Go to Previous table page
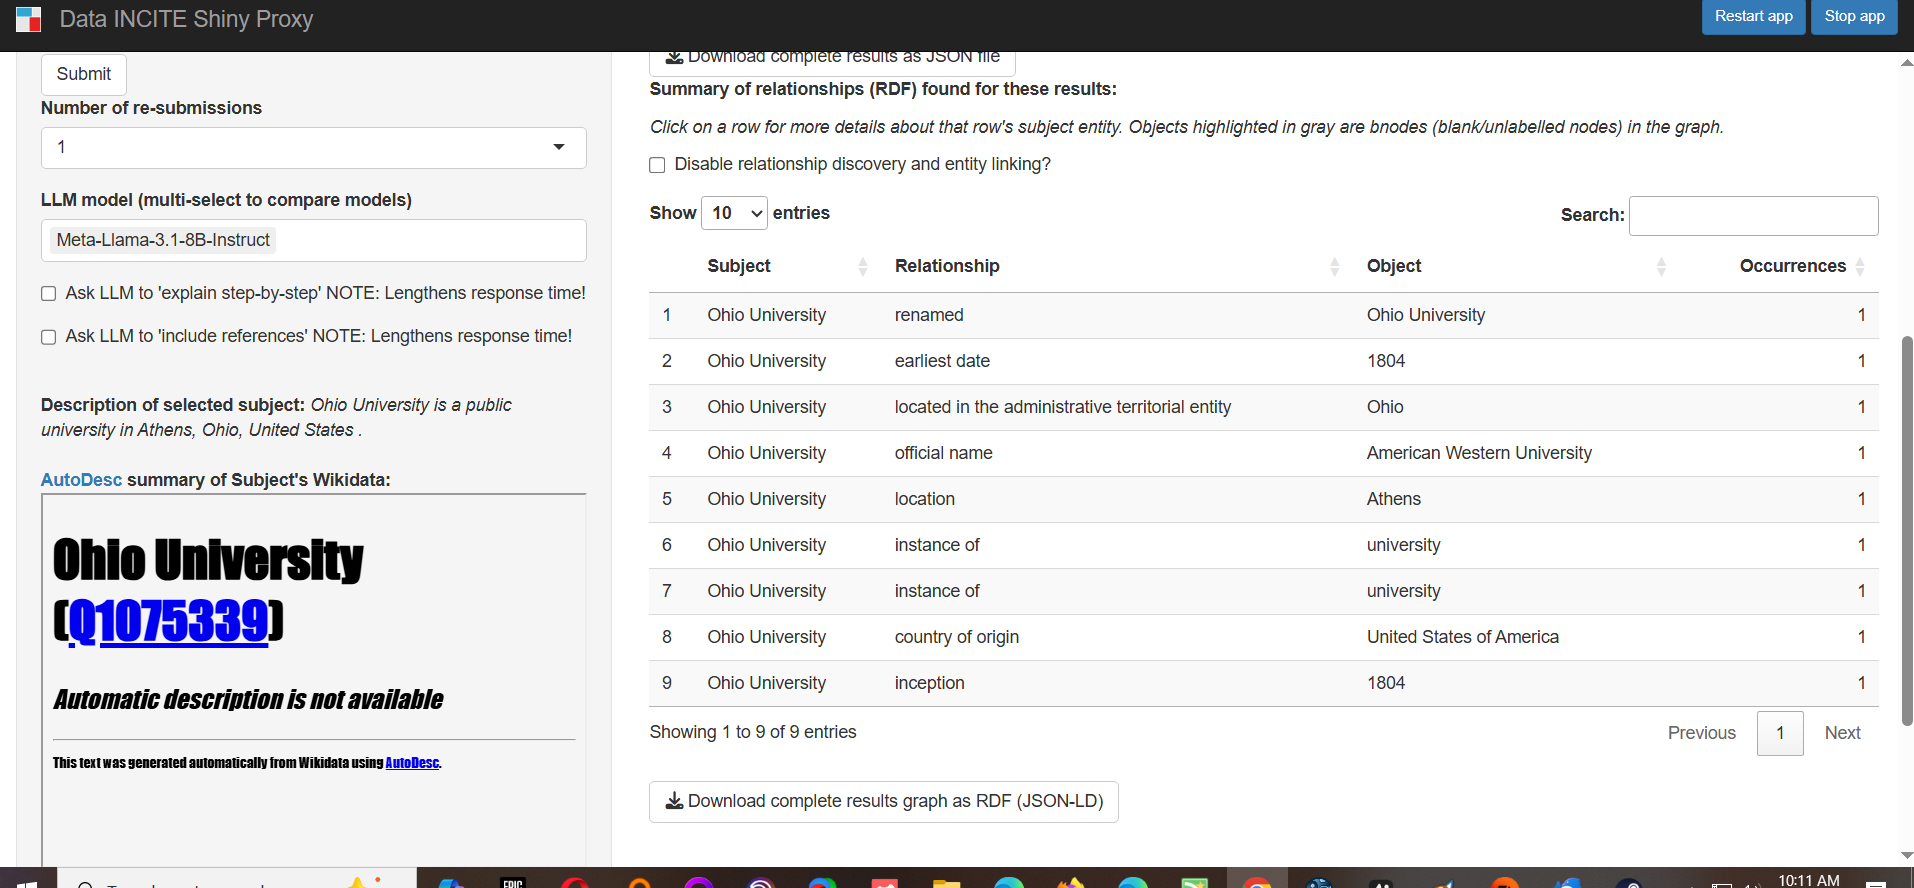Screen dimensions: 1914x888 point(1701,733)
